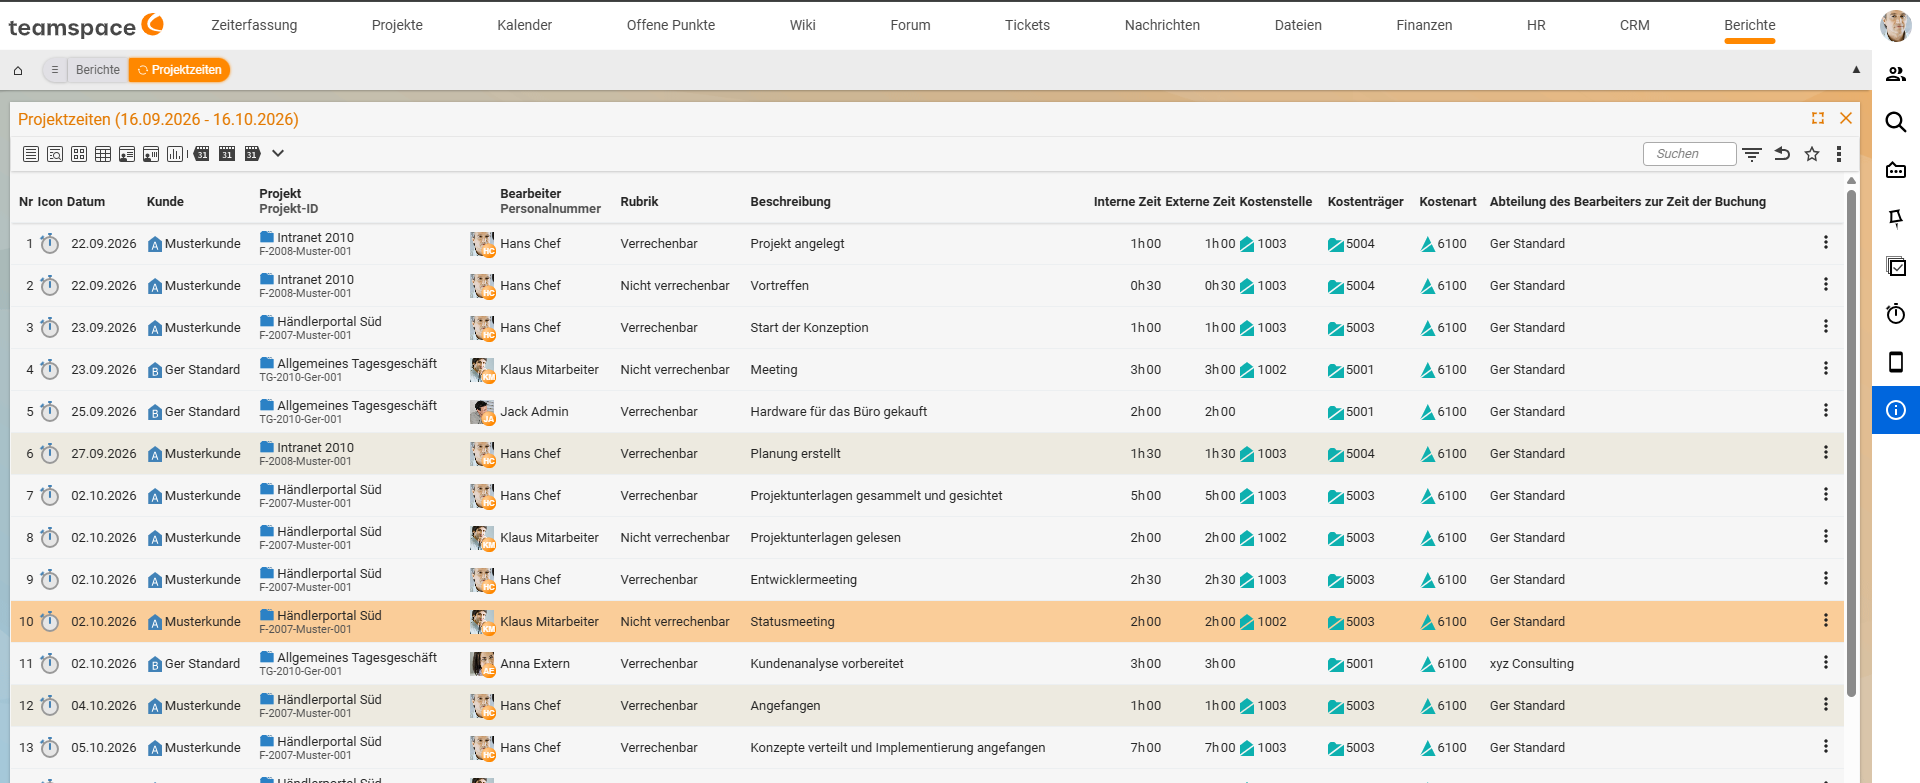Open row menu for Statusmeeting entry

(x=1826, y=621)
